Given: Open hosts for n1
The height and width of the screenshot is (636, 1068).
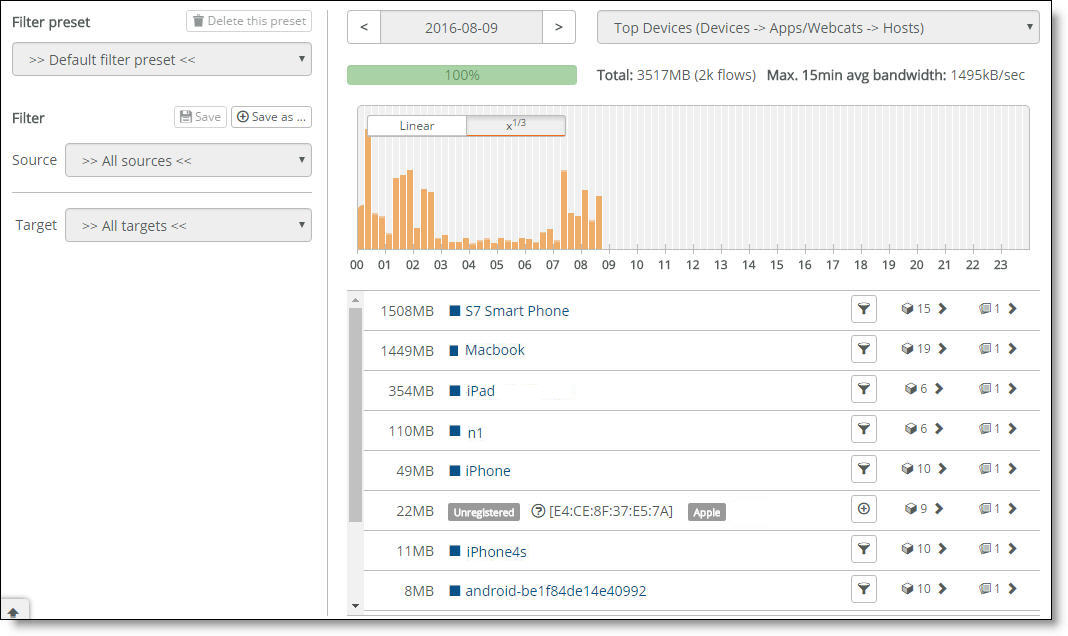Looking at the screenshot, I should pos(998,428).
